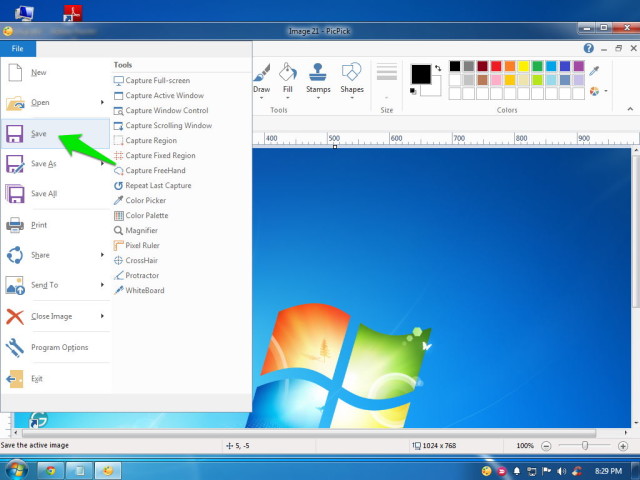Click the Save floppy disk icon

(14, 133)
